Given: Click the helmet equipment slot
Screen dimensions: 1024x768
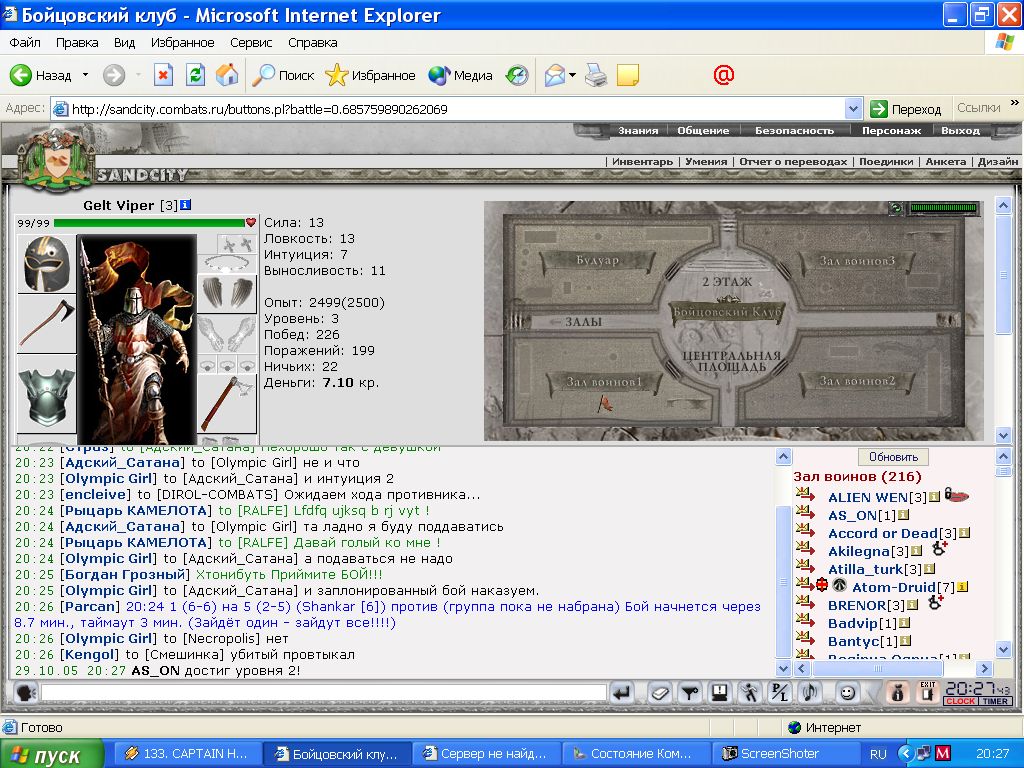Looking at the screenshot, I should coord(46,263).
